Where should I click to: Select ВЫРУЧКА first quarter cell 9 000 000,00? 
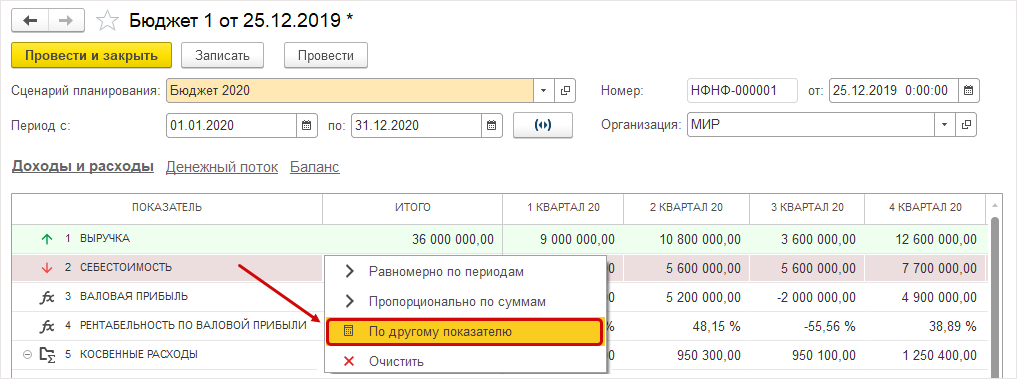563,239
